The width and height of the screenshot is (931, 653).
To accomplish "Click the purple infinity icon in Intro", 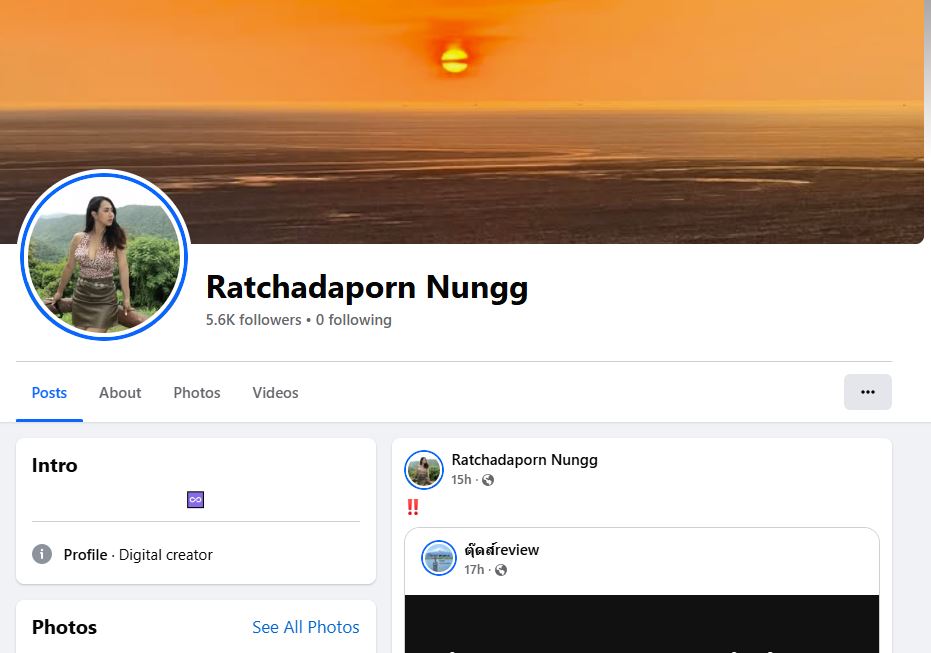I will pos(195,499).
